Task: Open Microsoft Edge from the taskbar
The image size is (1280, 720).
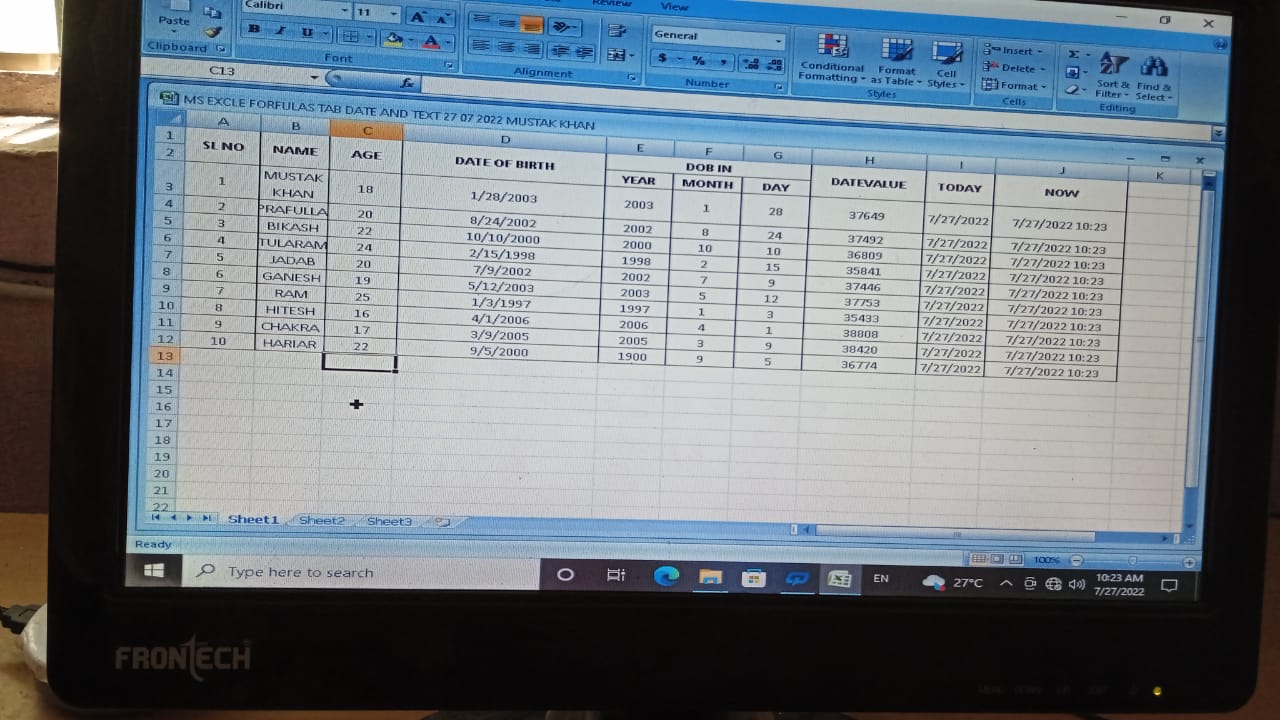Action: click(666, 576)
